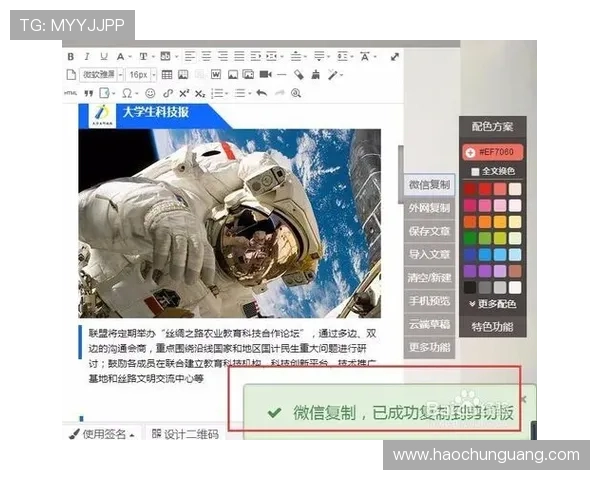Align text to the left
This screenshot has width=600, height=480.
(190, 57)
